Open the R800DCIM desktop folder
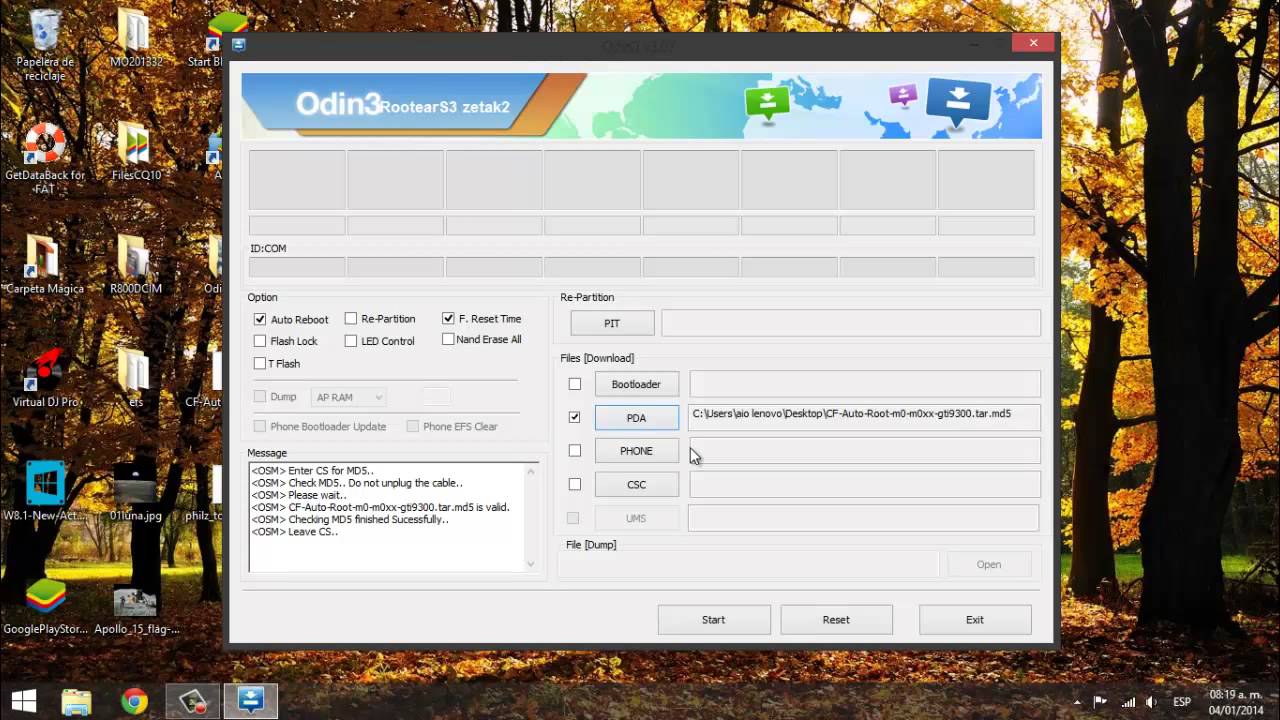 pos(135,265)
